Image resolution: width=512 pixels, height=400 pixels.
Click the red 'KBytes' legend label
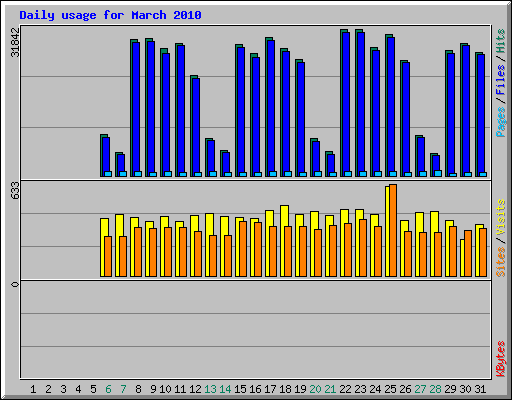click(501, 359)
